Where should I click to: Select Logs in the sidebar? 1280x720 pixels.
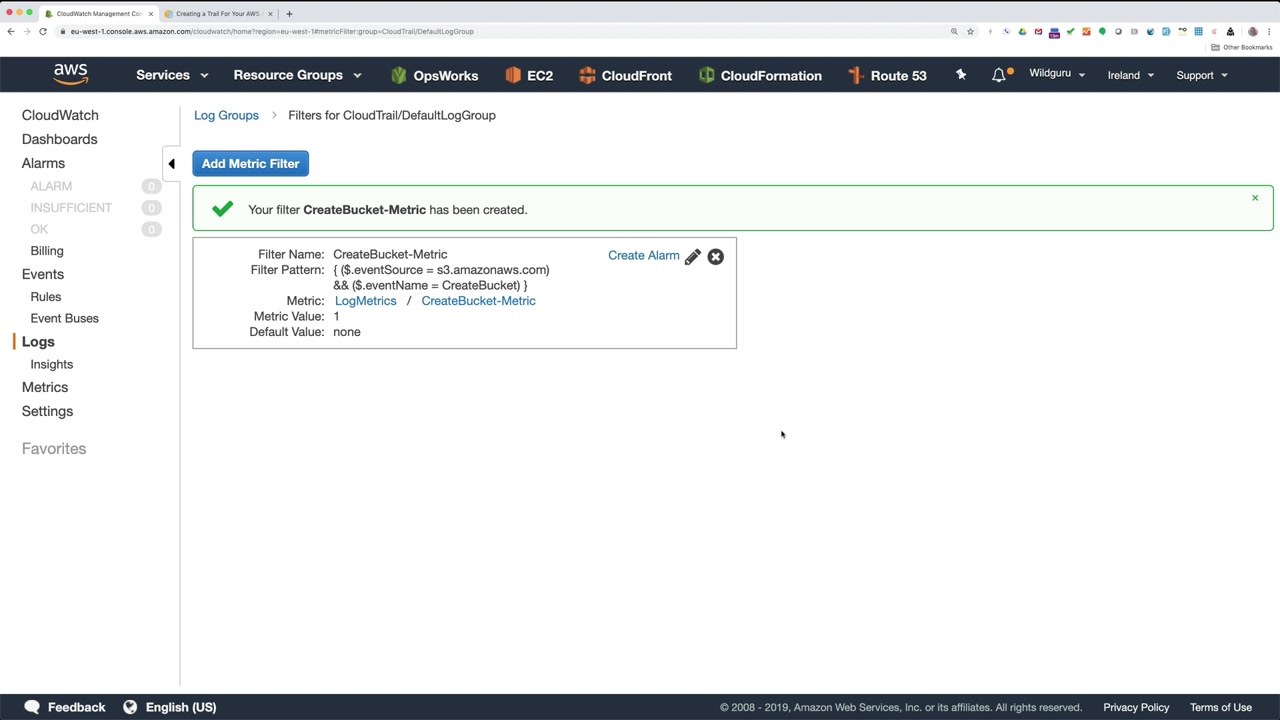point(38,342)
